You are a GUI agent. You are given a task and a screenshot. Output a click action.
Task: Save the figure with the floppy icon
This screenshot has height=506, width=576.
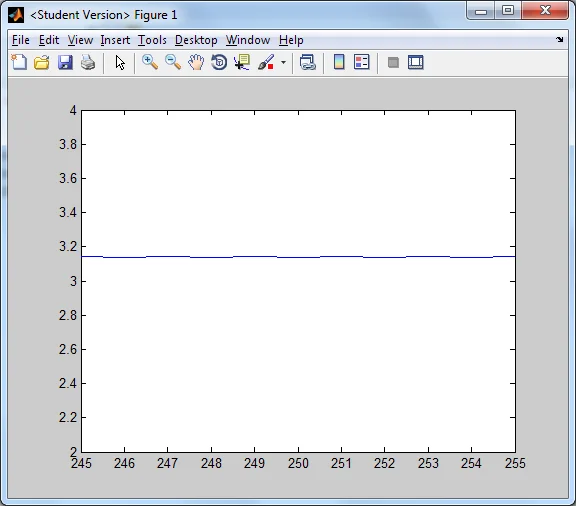coord(65,62)
